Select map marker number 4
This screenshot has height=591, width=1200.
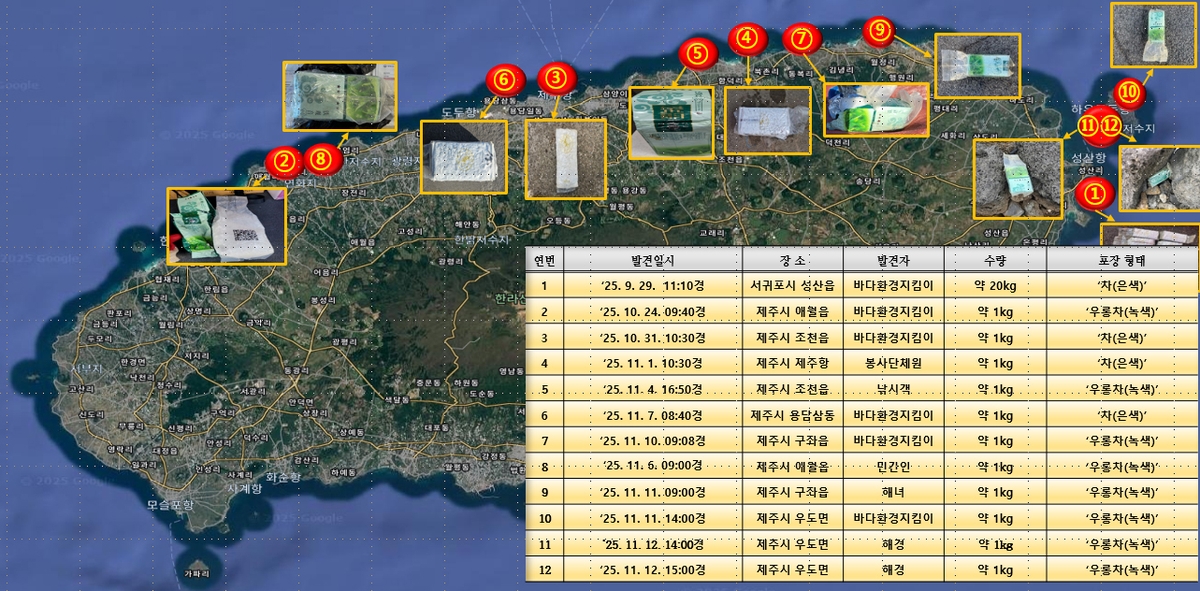pyautogui.click(x=747, y=40)
